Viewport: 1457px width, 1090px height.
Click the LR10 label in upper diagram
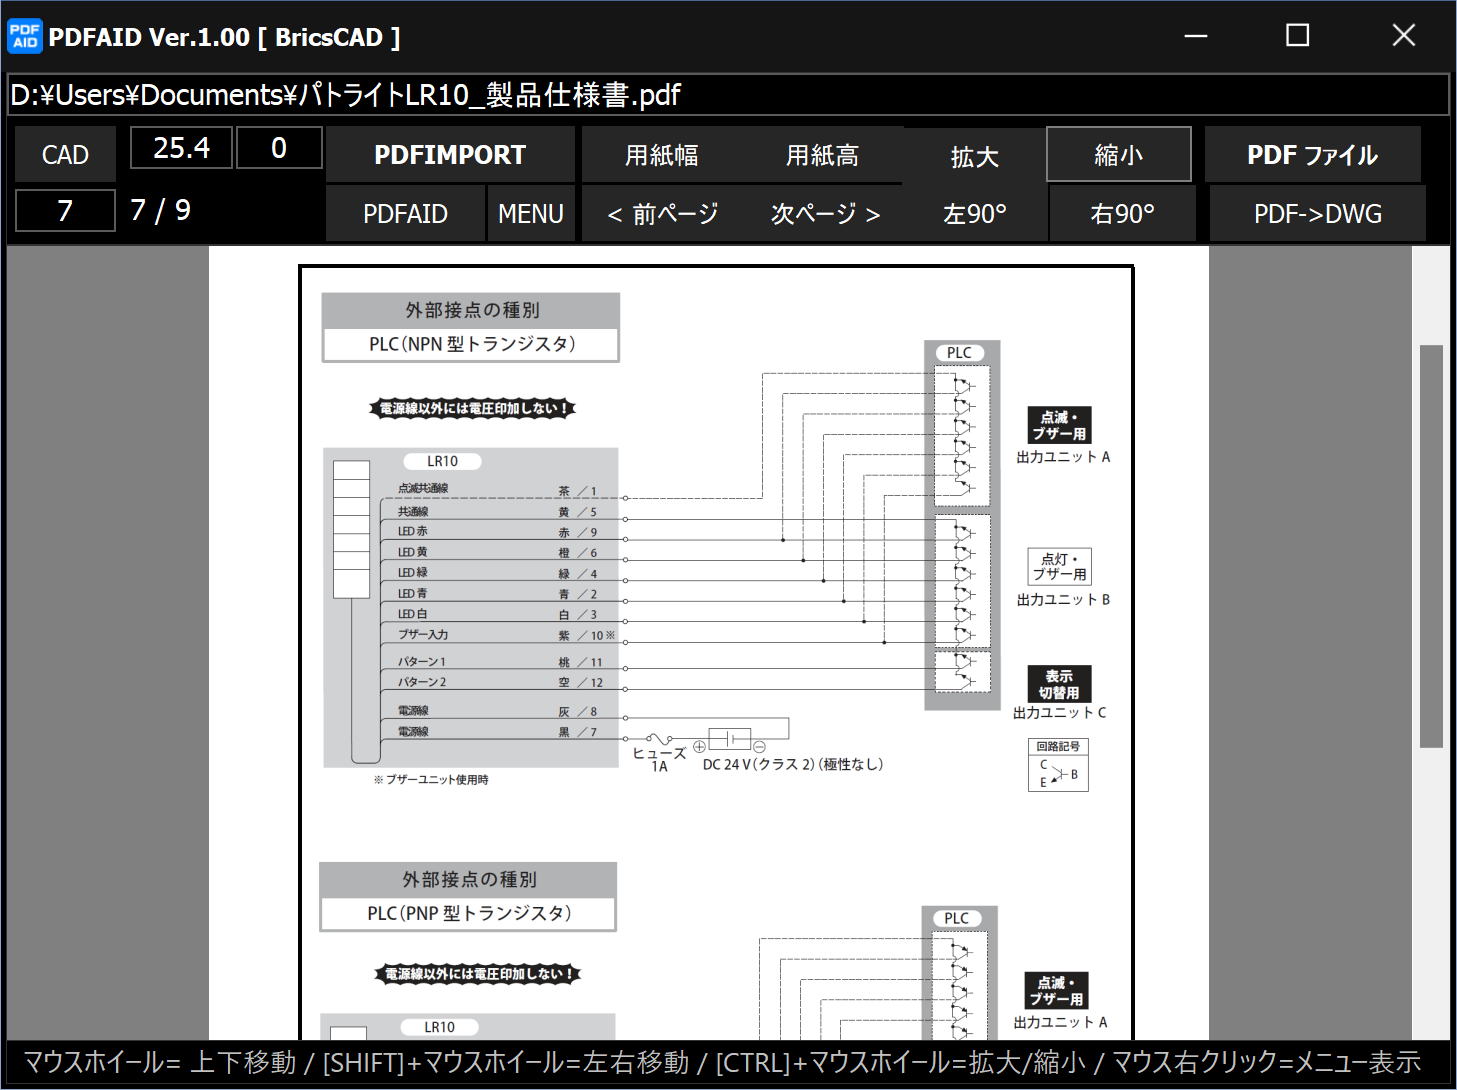click(x=442, y=461)
